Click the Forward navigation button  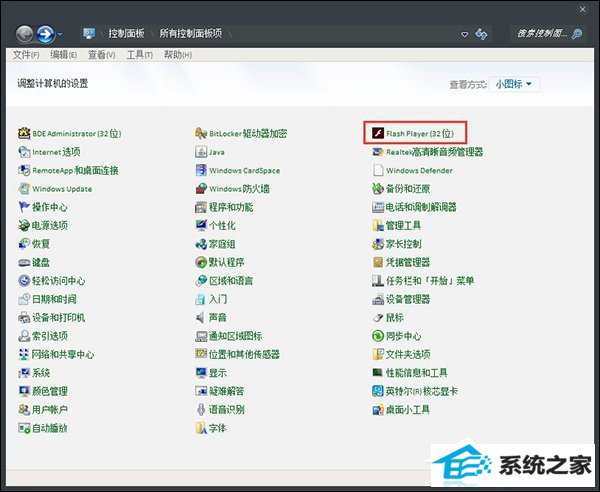pyautogui.click(x=46, y=34)
